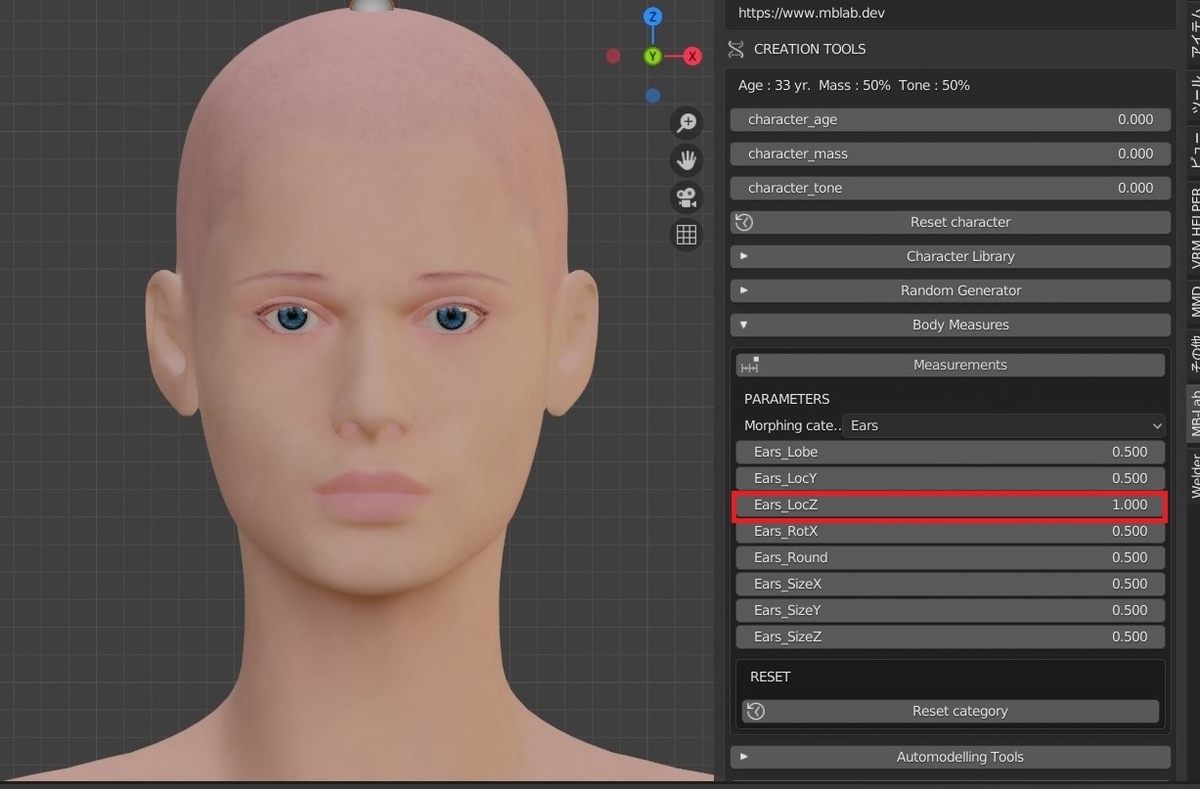The image size is (1200, 789).
Task: Click the Ears_Lobe slider
Action: [950, 452]
